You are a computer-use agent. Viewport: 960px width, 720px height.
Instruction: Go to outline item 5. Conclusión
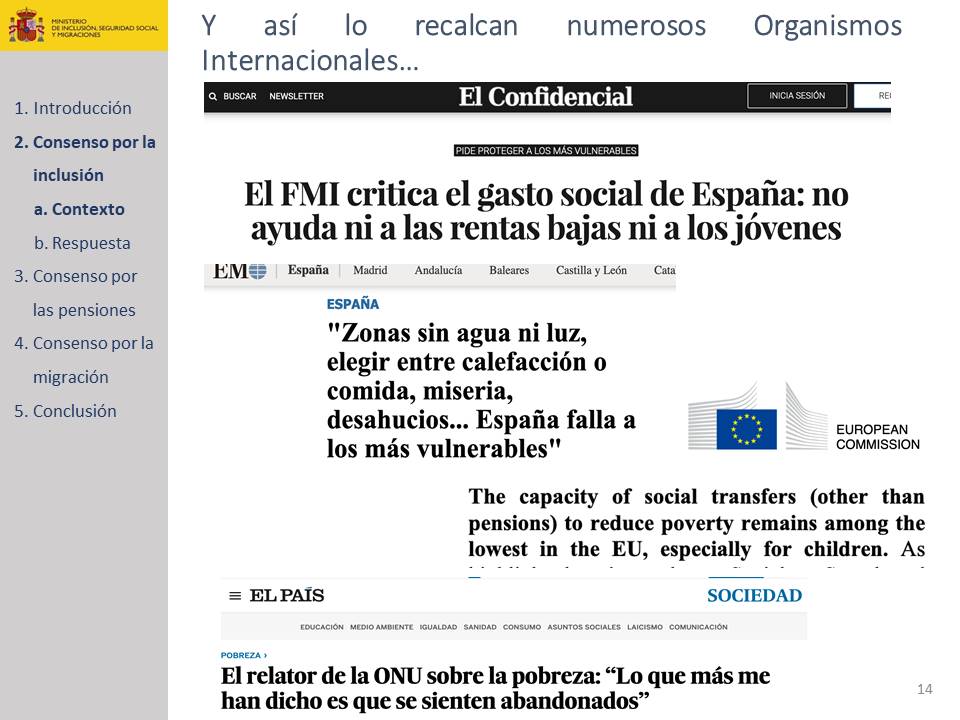pos(65,411)
